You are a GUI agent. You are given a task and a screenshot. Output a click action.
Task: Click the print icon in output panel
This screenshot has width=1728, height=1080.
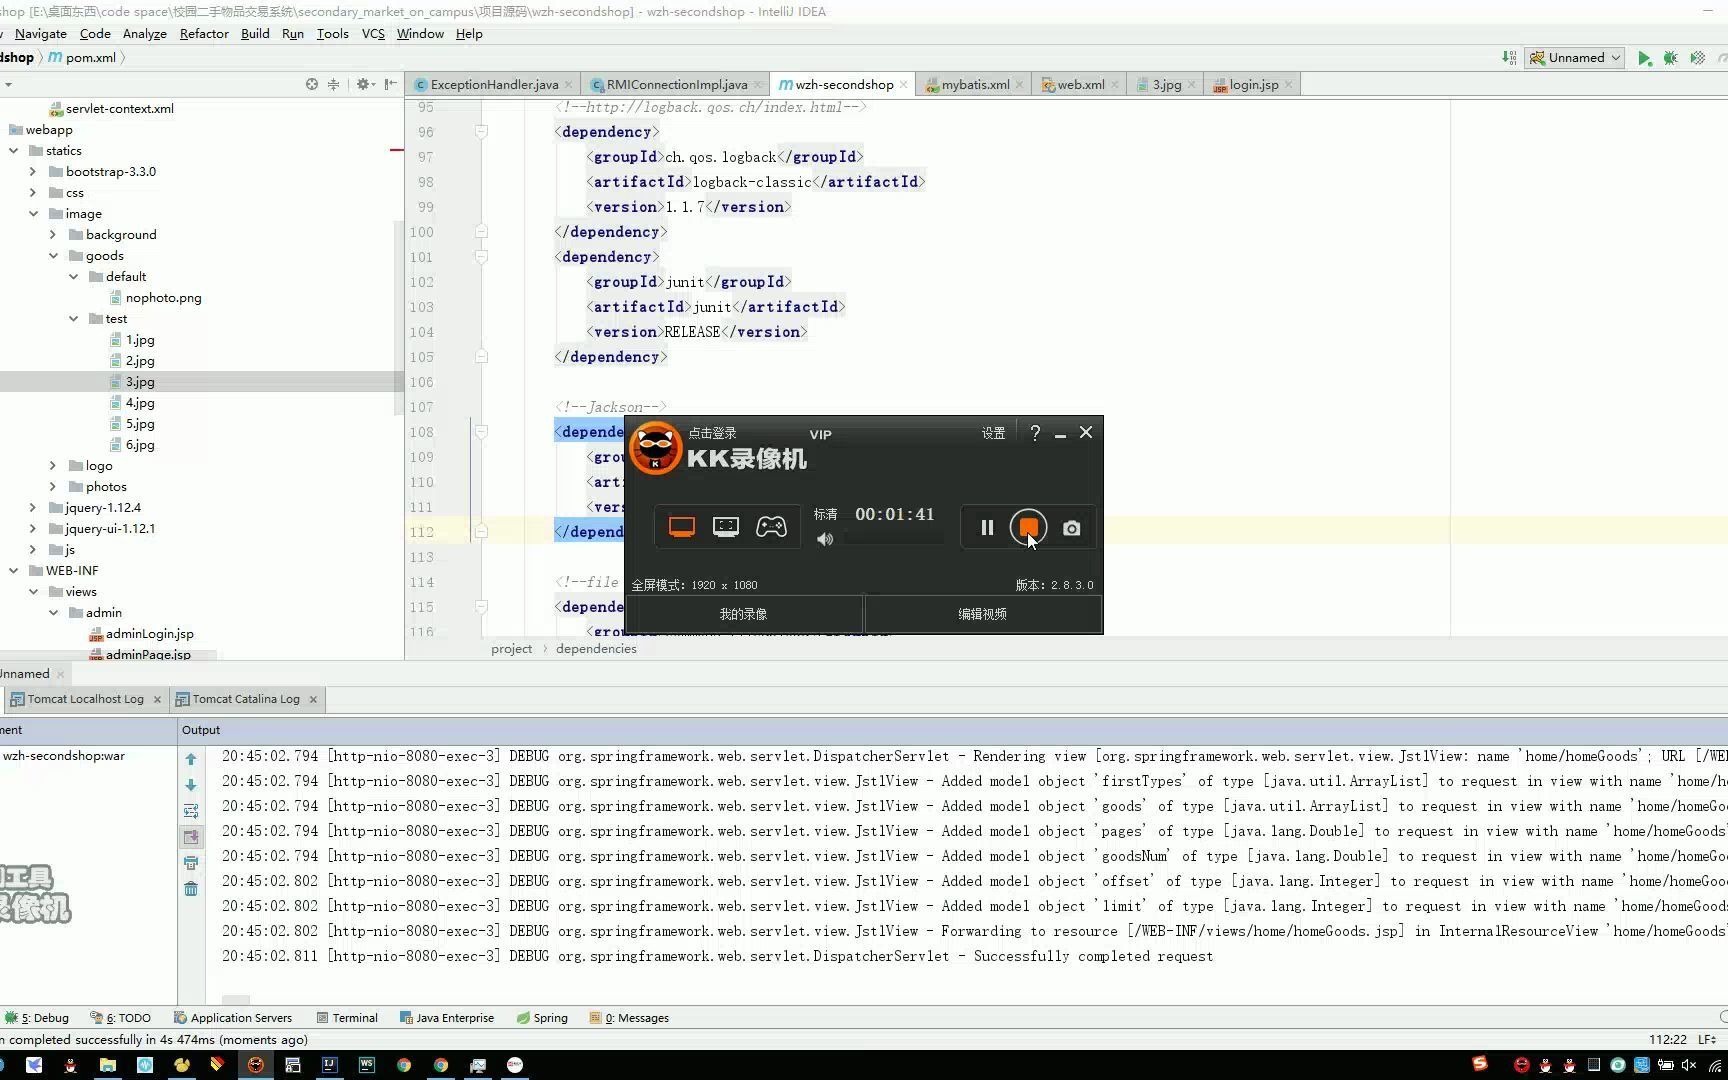point(191,863)
